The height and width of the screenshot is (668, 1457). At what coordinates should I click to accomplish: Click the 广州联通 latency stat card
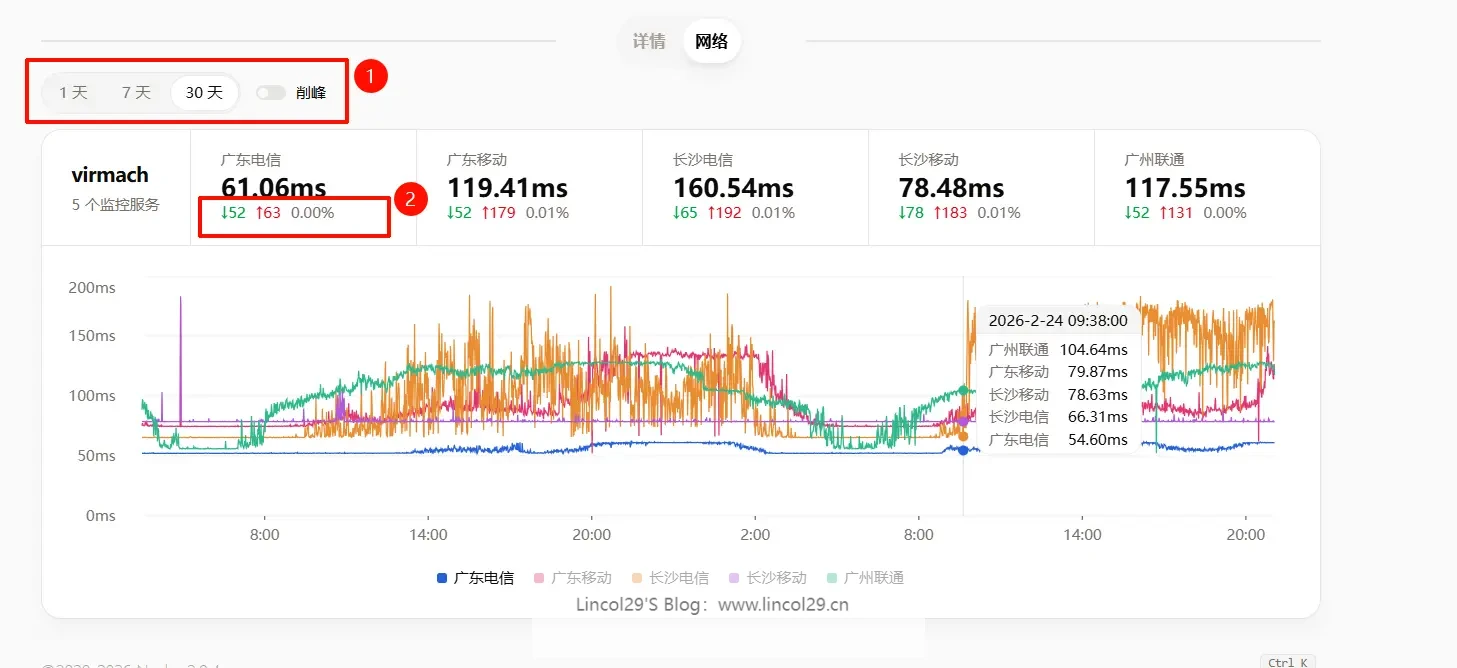click(x=1206, y=187)
